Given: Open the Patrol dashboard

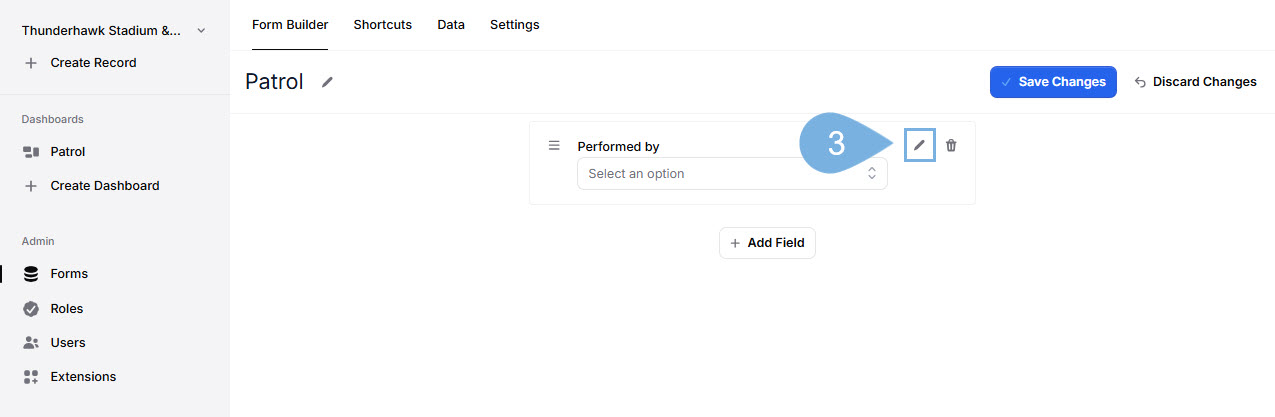Looking at the screenshot, I should pyautogui.click(x=68, y=152).
